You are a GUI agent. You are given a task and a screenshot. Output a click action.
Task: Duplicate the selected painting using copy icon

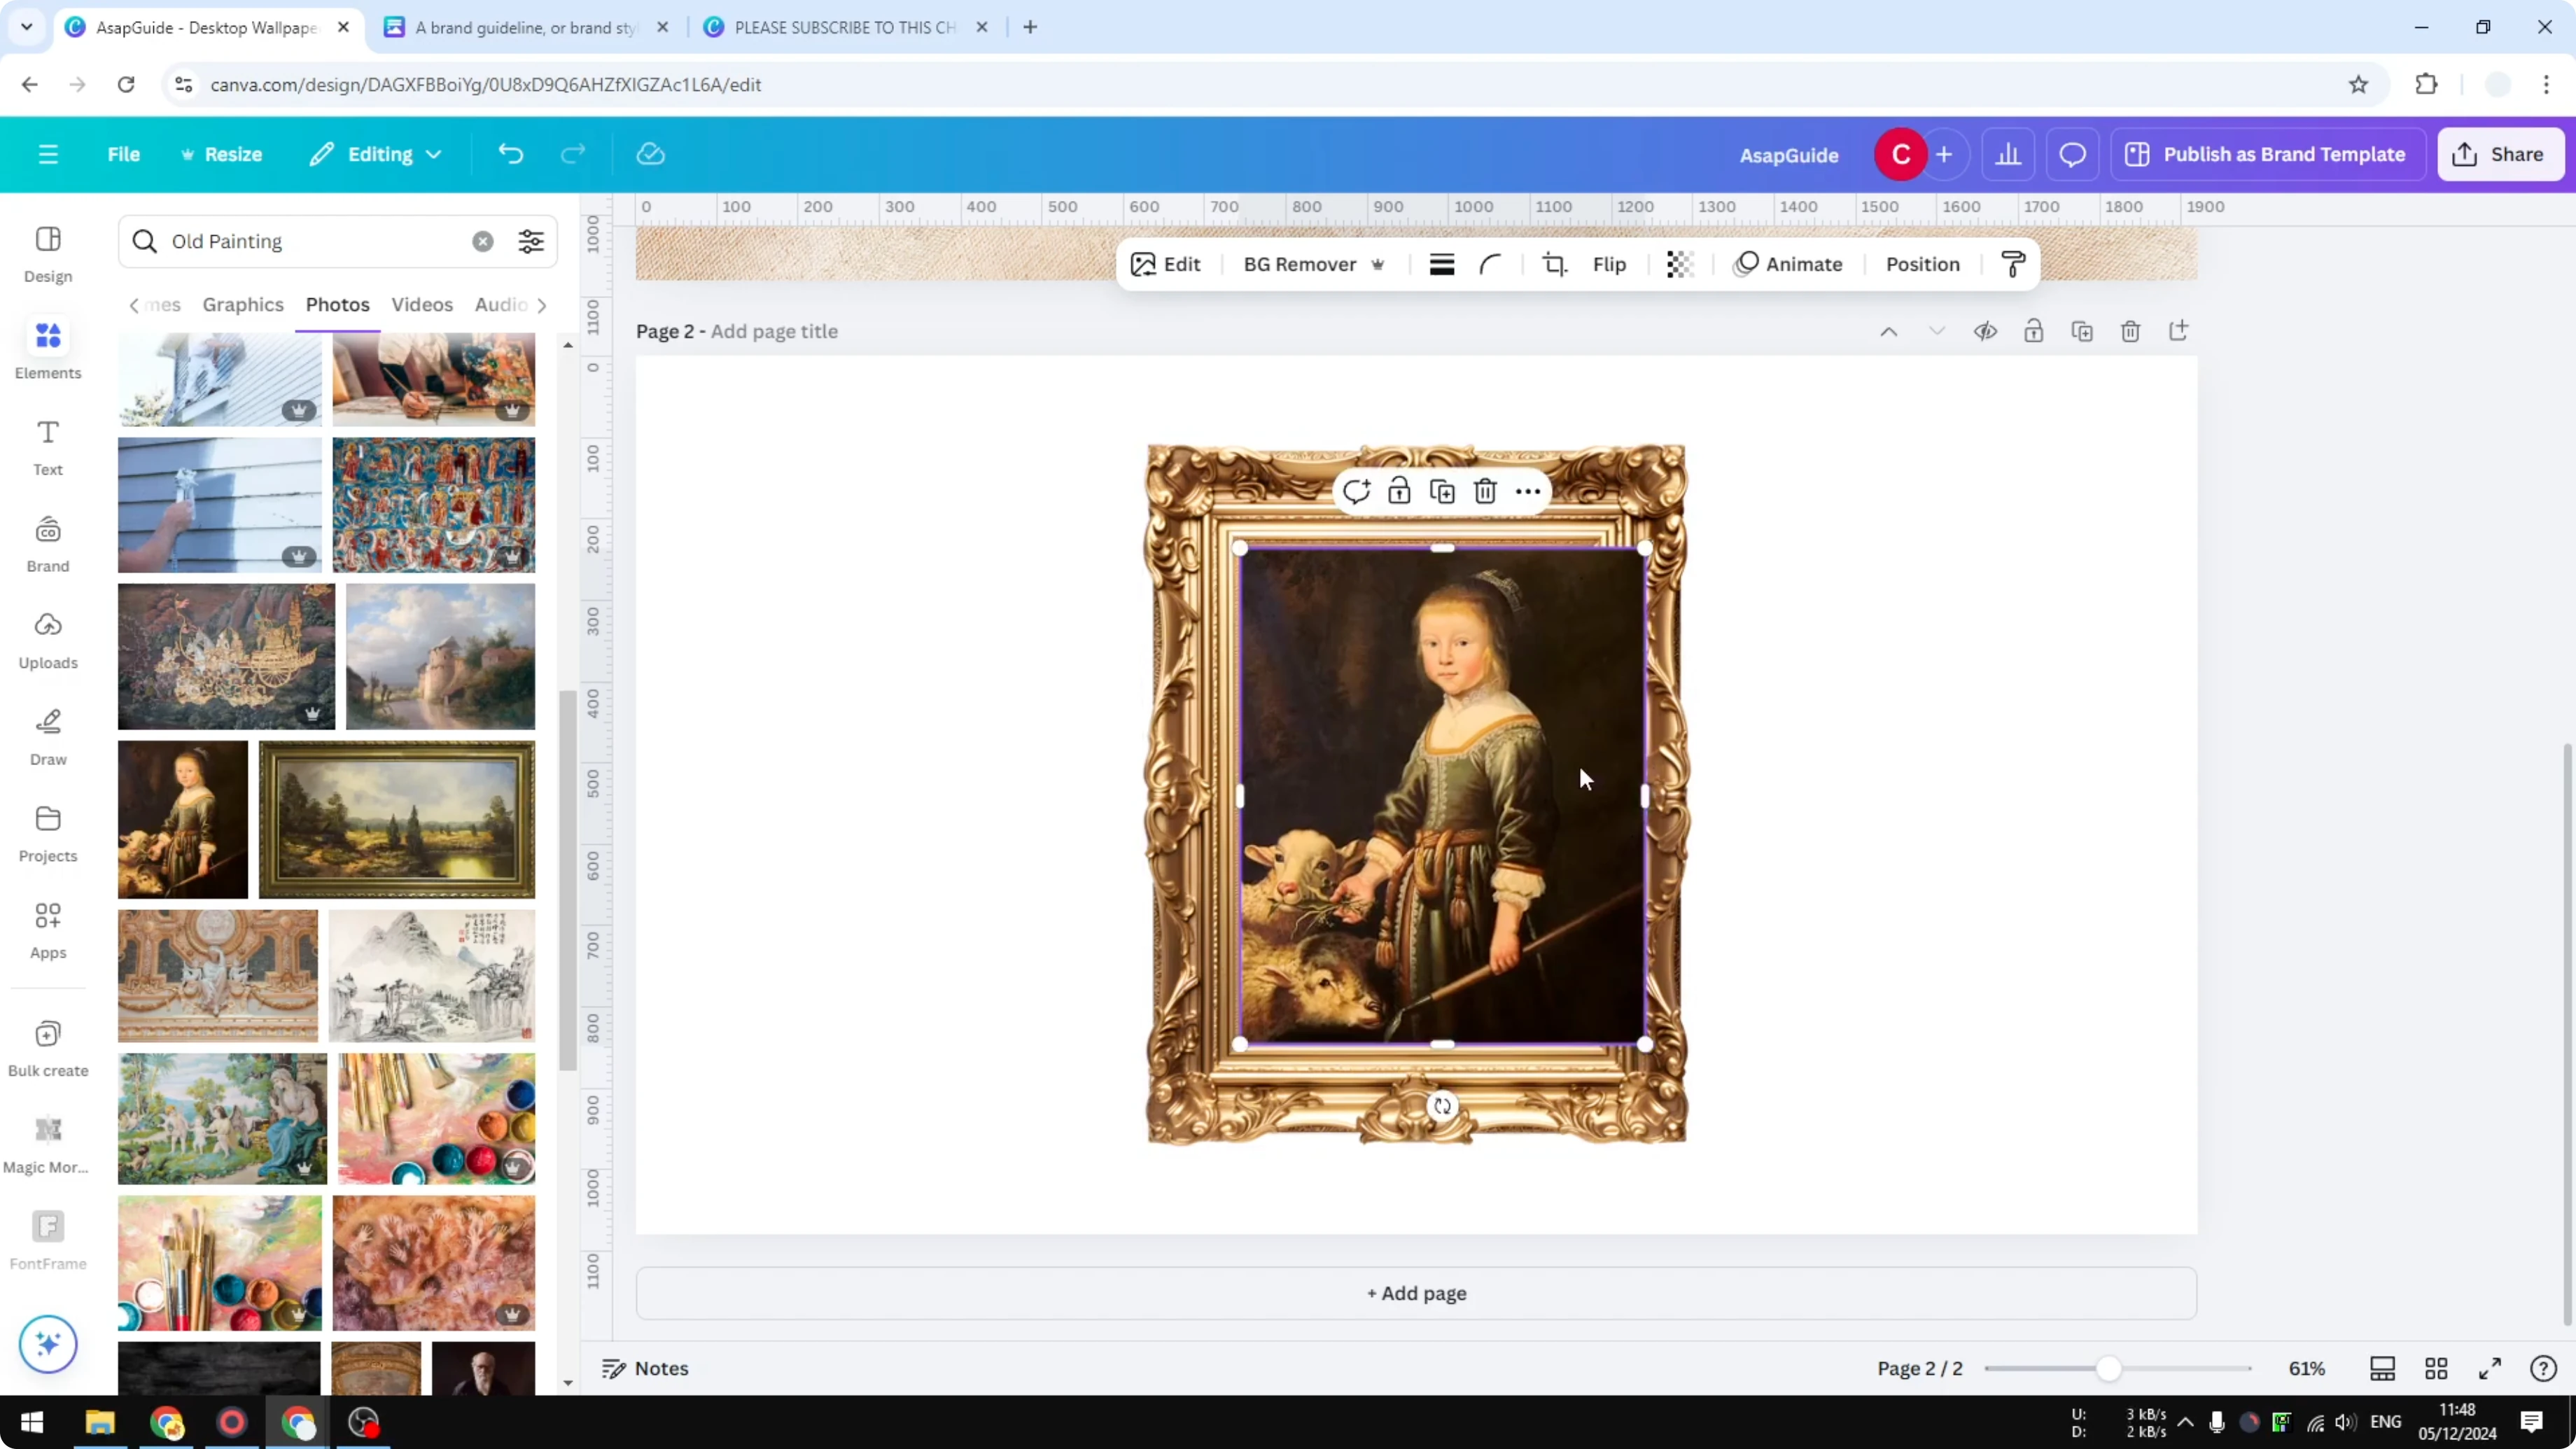pos(1443,491)
